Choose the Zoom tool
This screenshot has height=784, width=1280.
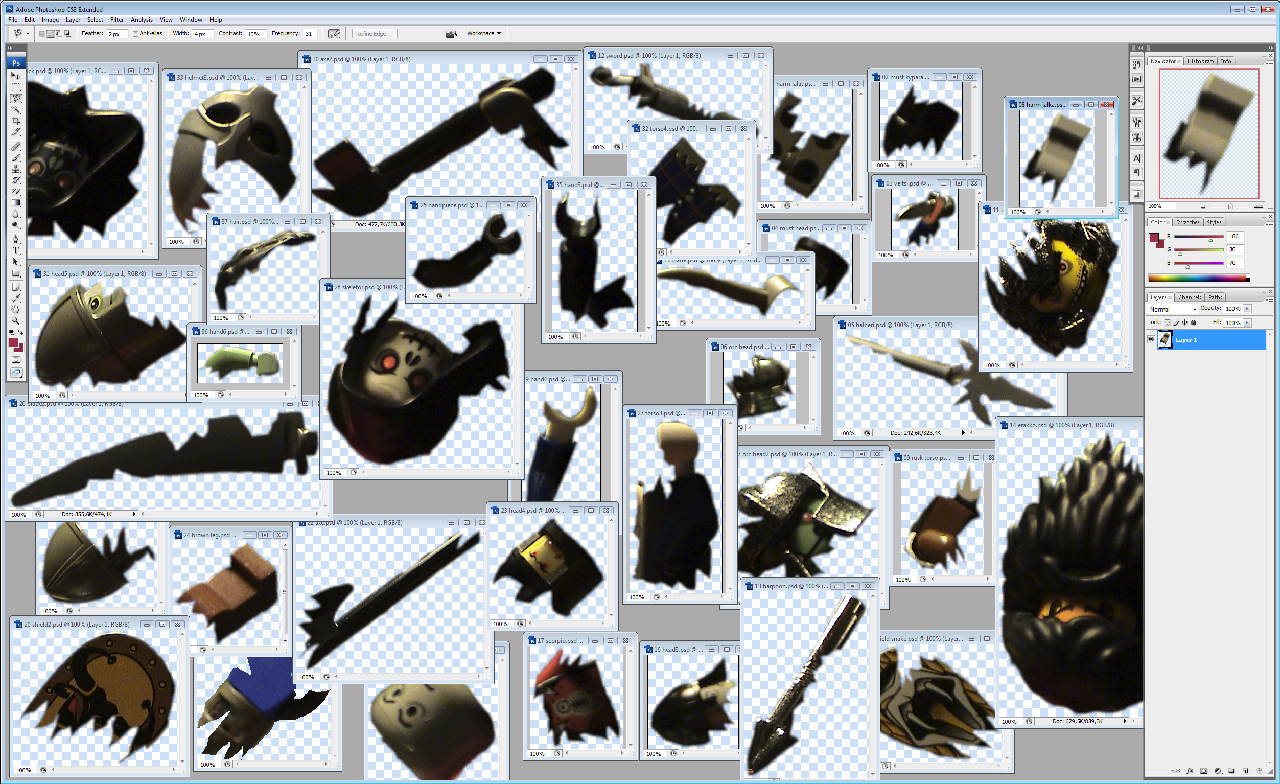16,319
